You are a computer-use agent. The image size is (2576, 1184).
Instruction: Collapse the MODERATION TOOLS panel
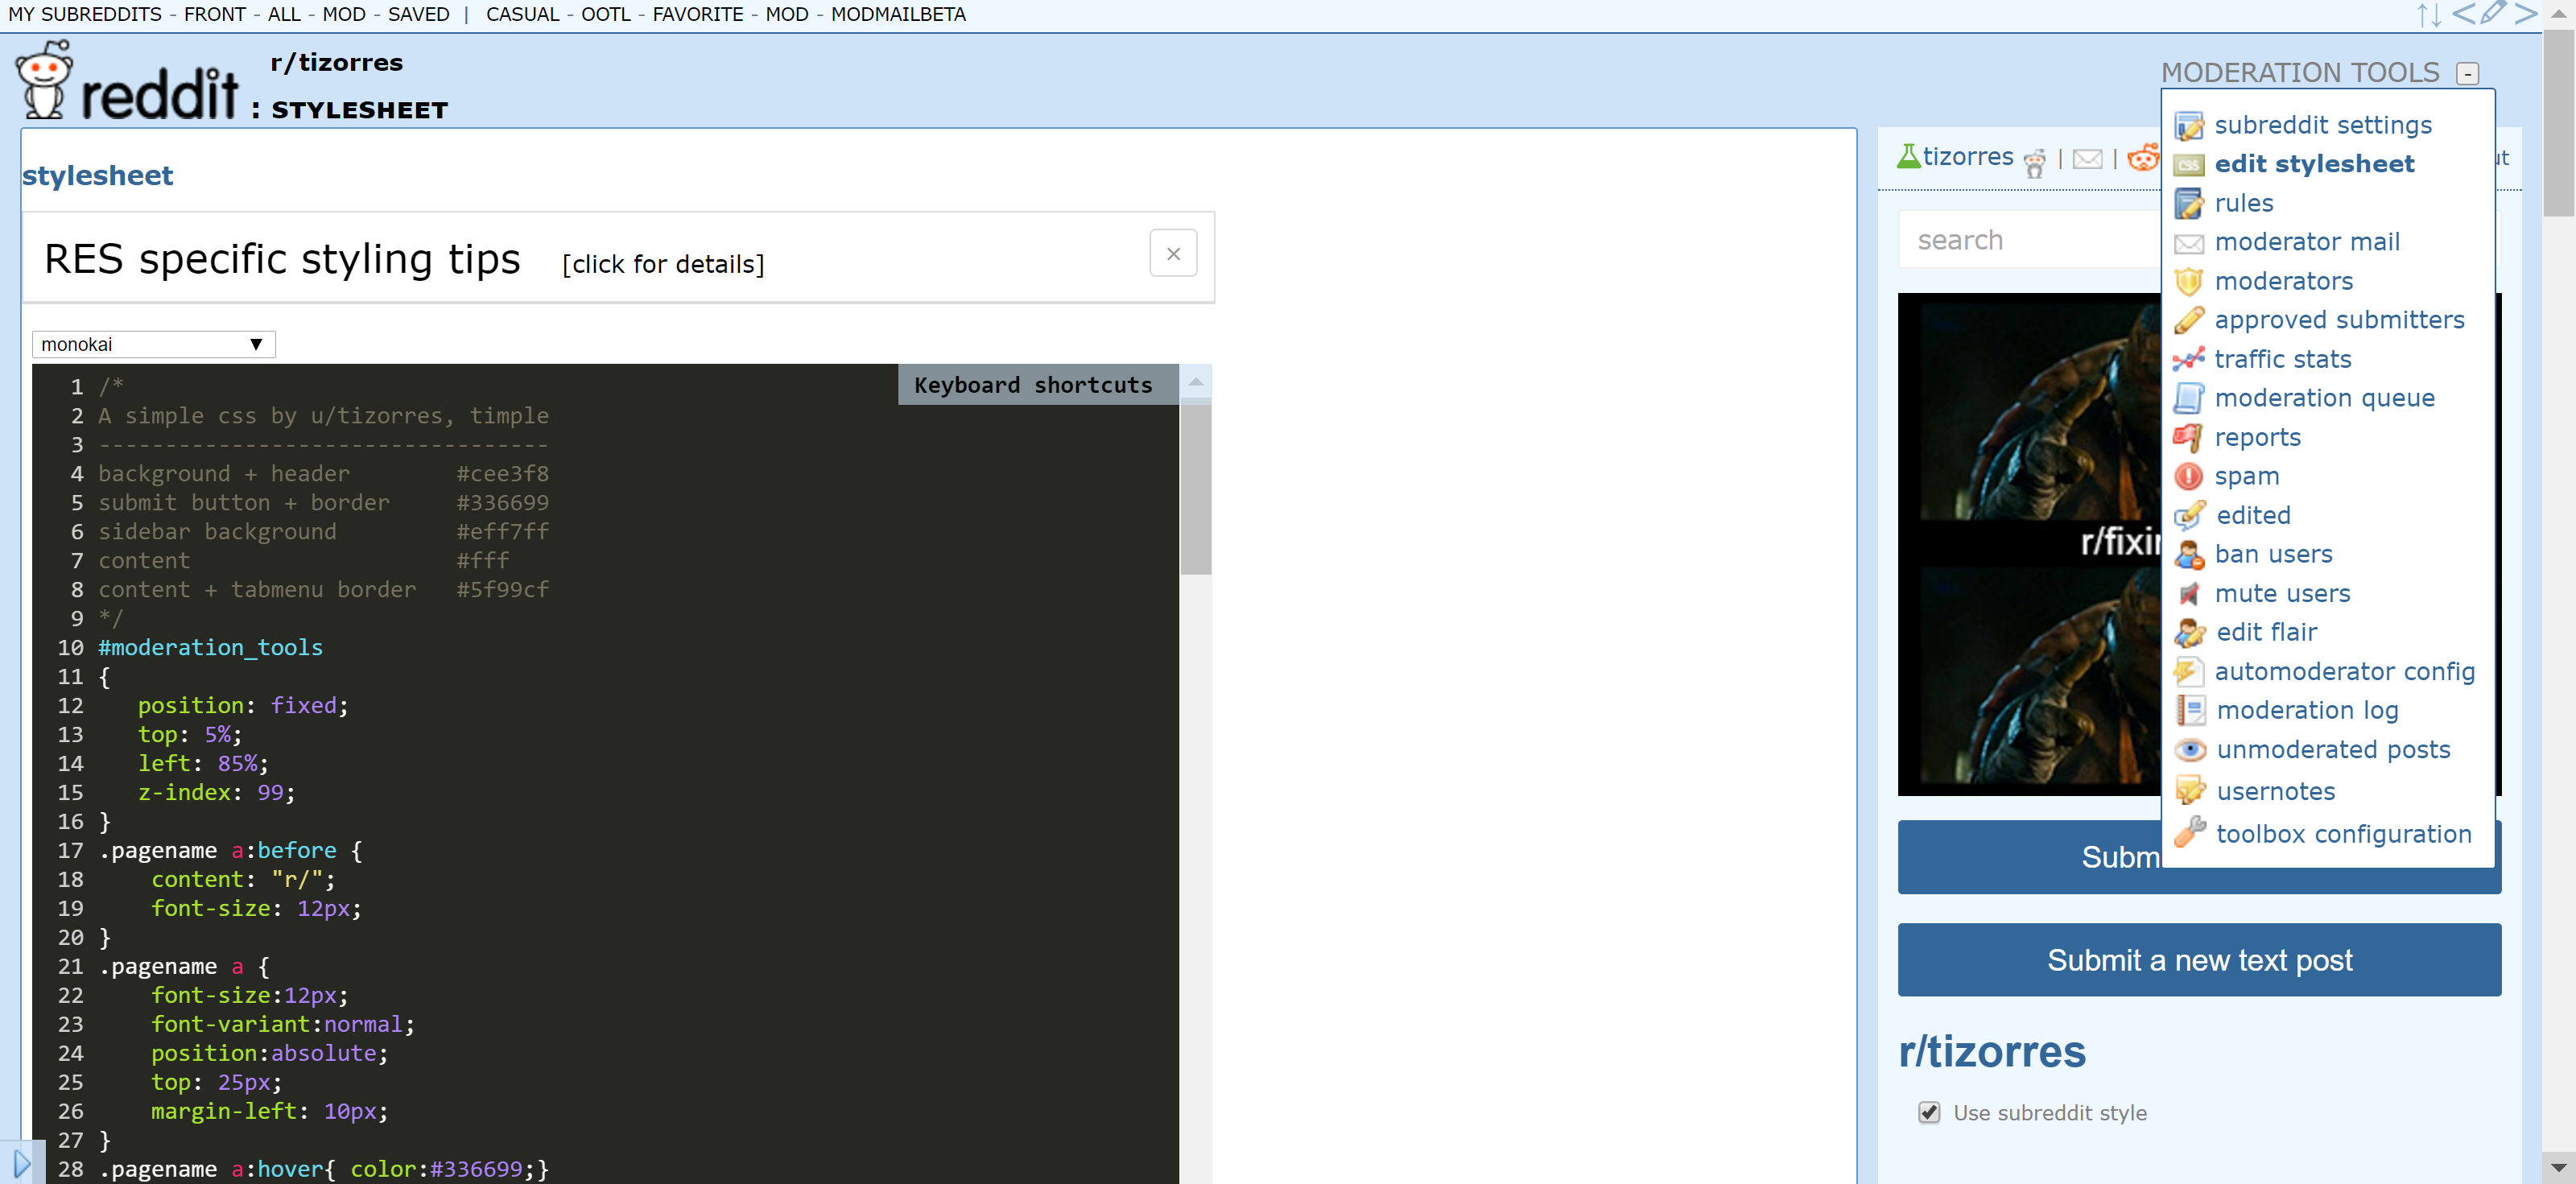(x=2469, y=73)
